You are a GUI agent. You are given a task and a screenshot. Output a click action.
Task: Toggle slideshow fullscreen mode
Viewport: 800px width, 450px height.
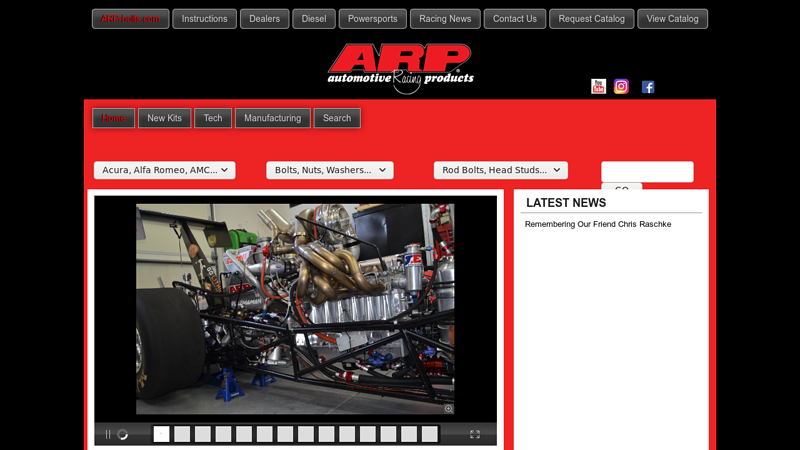474,434
